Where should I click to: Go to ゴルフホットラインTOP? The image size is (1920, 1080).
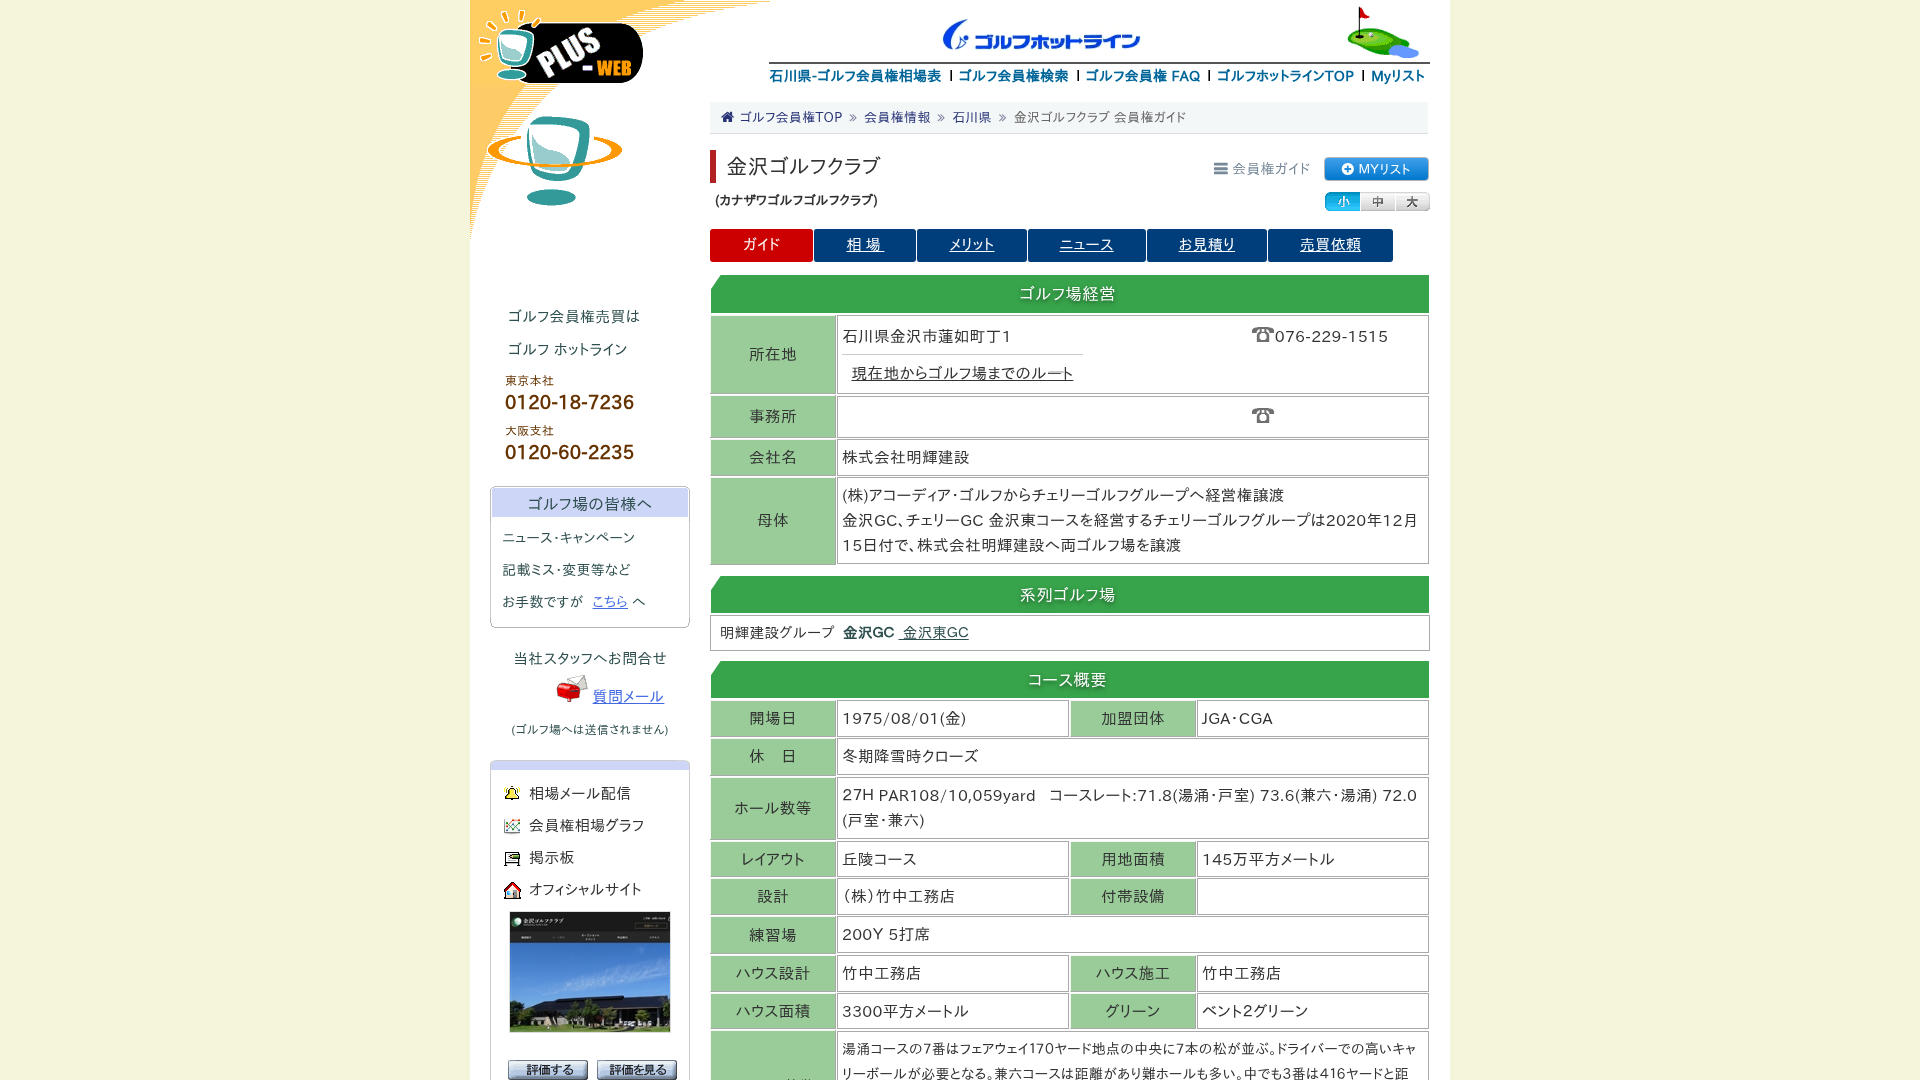click(x=1285, y=76)
